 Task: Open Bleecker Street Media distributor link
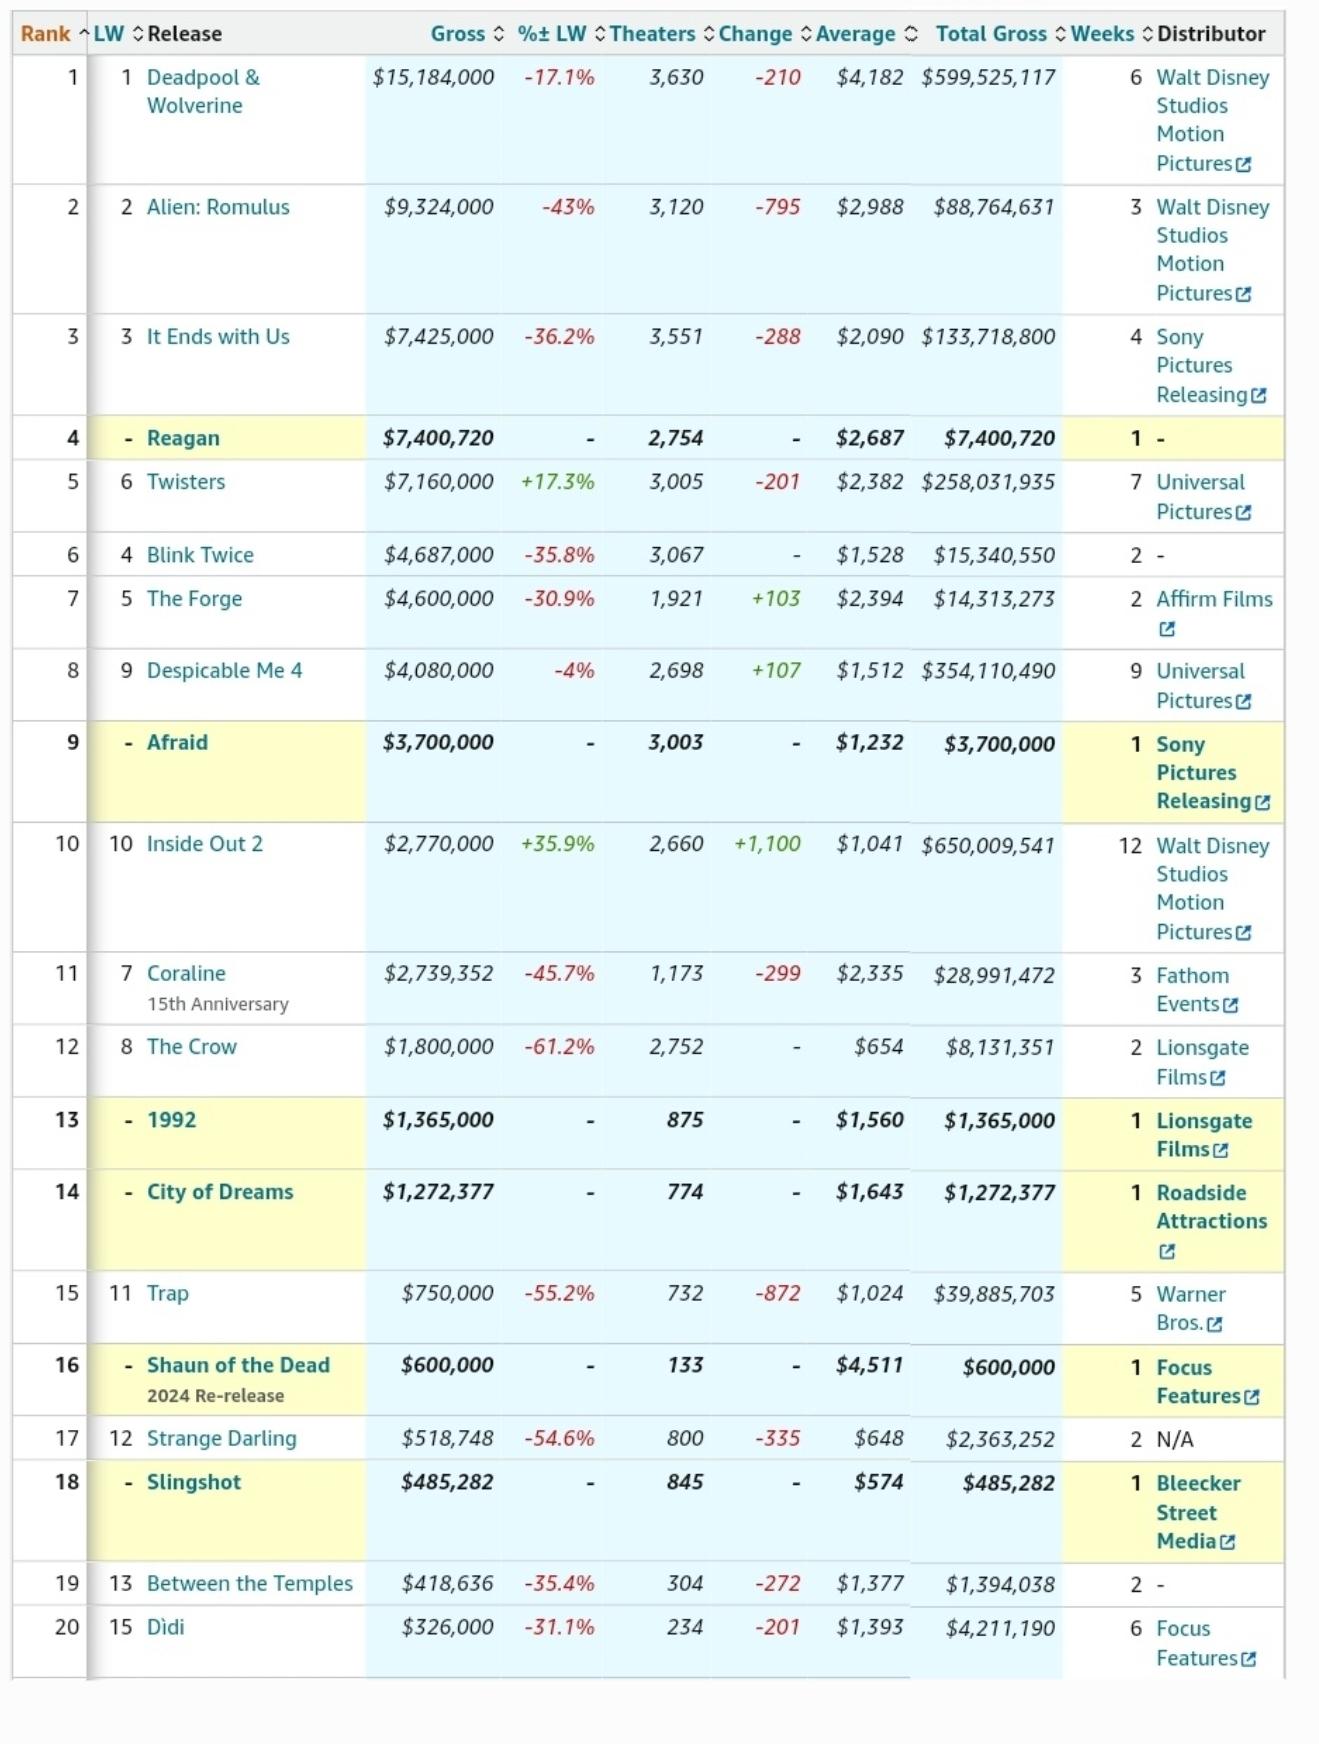click(x=1198, y=1512)
